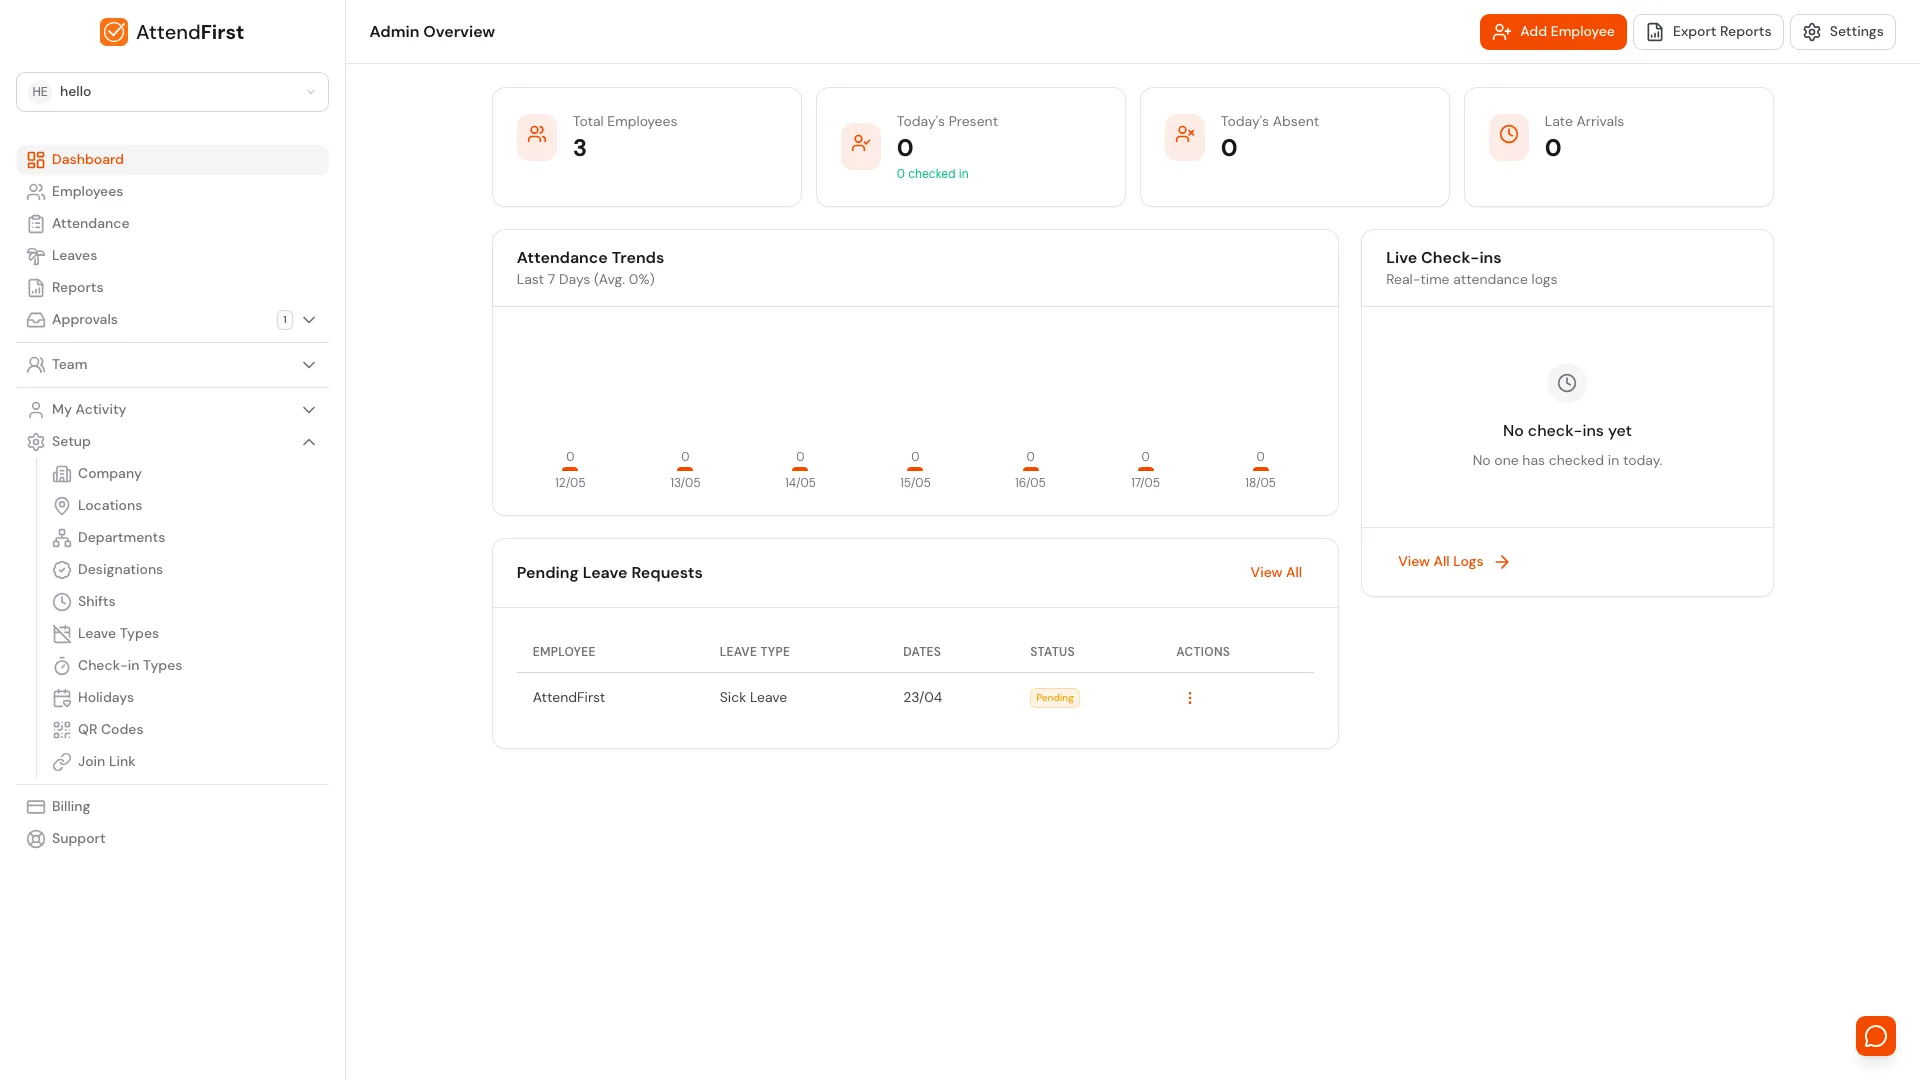The image size is (1920, 1080).
Task: Go to Employees in sidebar
Action: click(172, 192)
